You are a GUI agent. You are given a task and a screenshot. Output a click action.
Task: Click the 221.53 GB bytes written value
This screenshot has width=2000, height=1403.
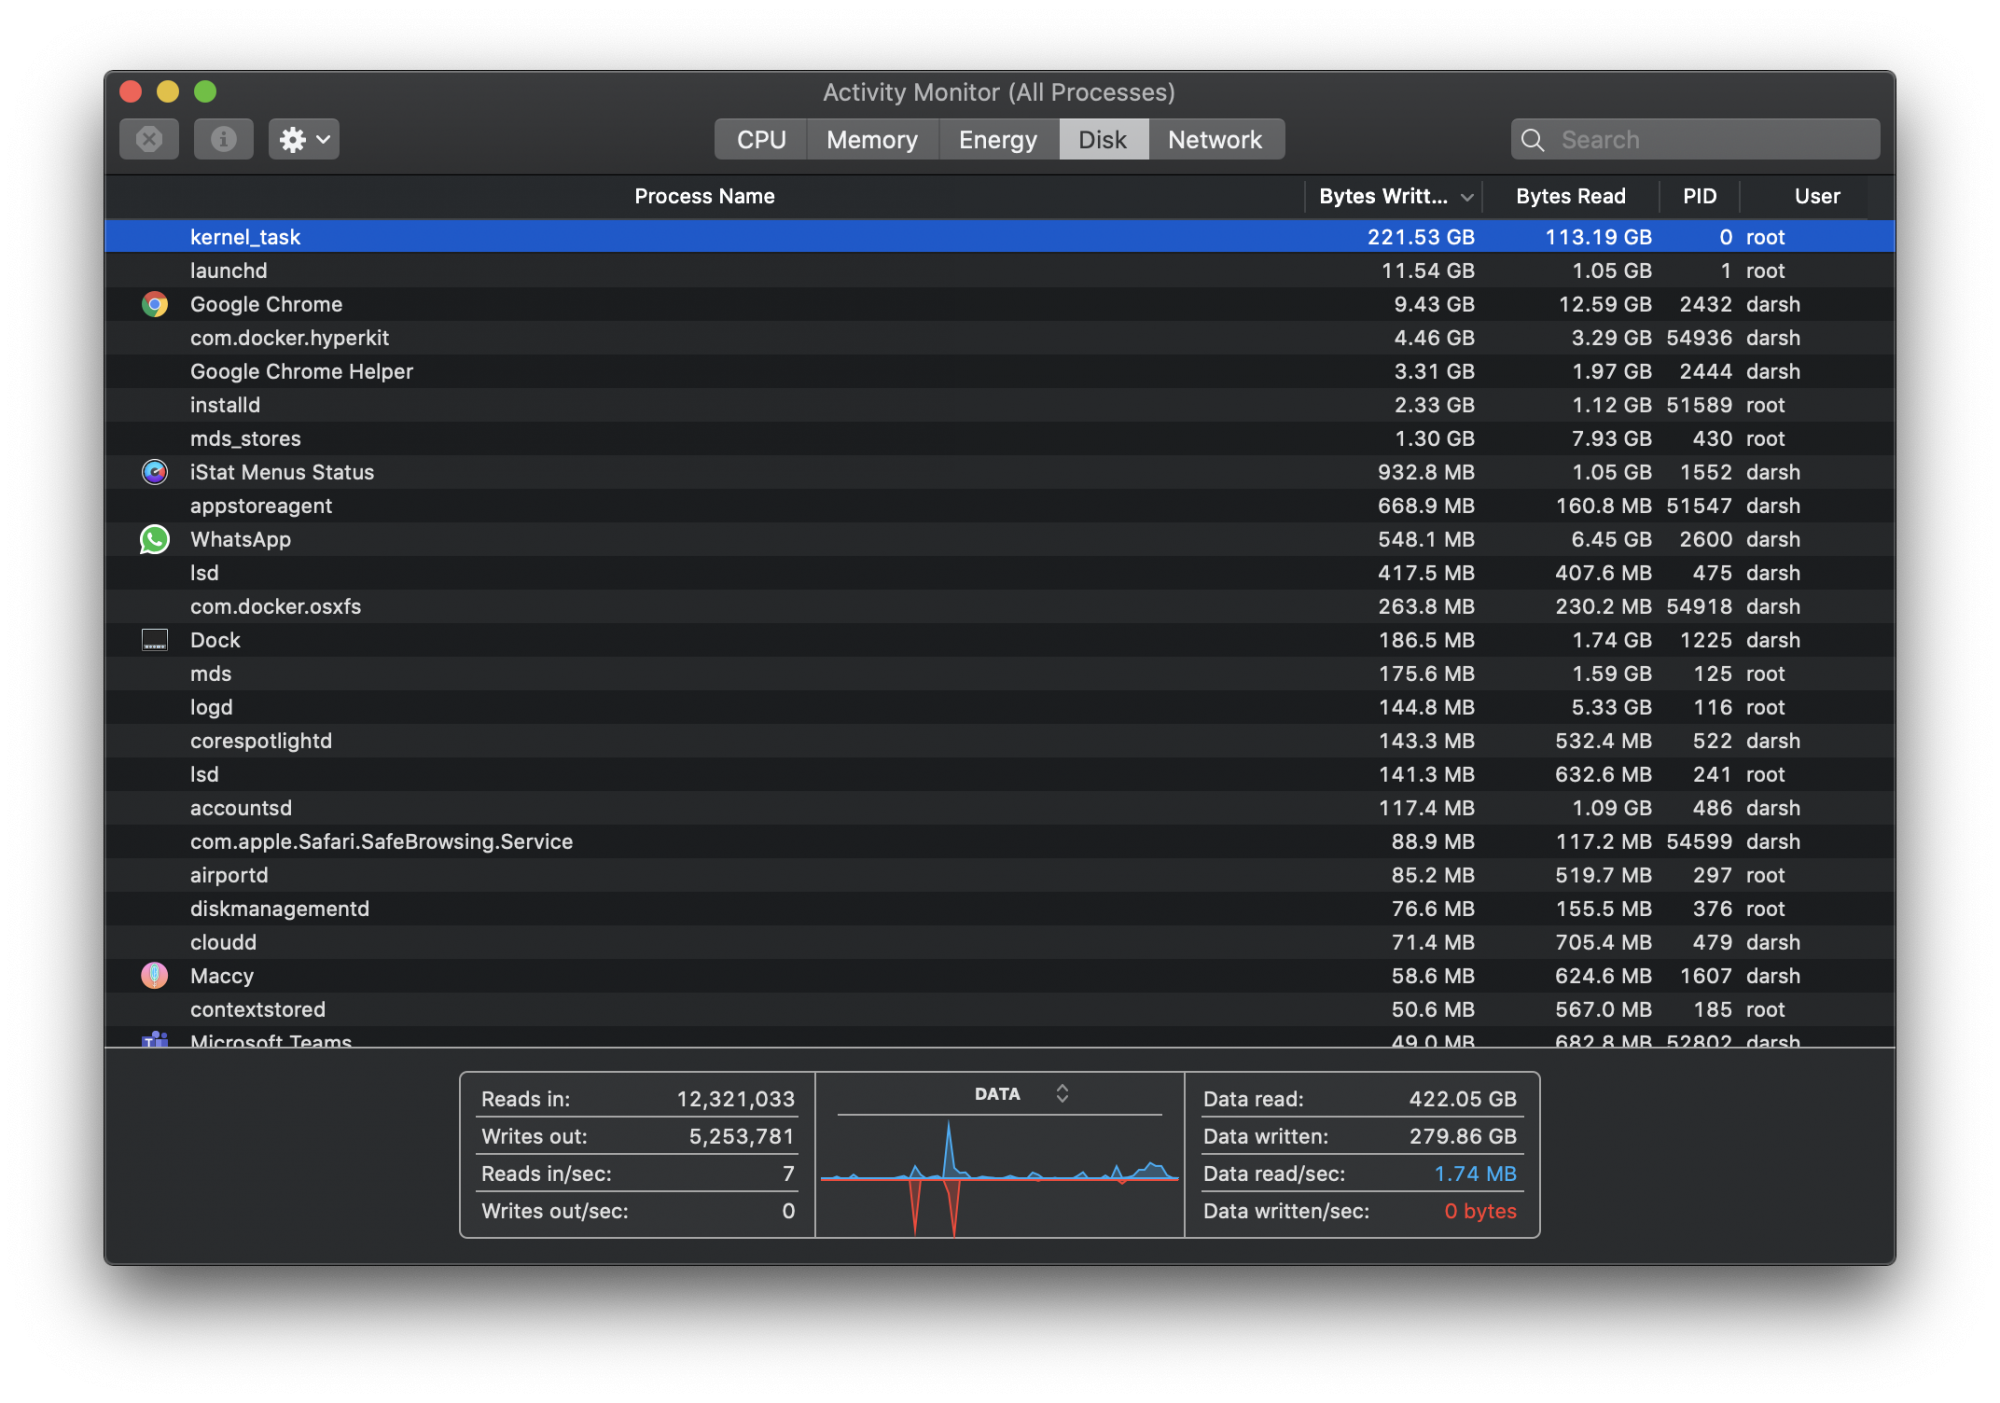click(x=1421, y=237)
